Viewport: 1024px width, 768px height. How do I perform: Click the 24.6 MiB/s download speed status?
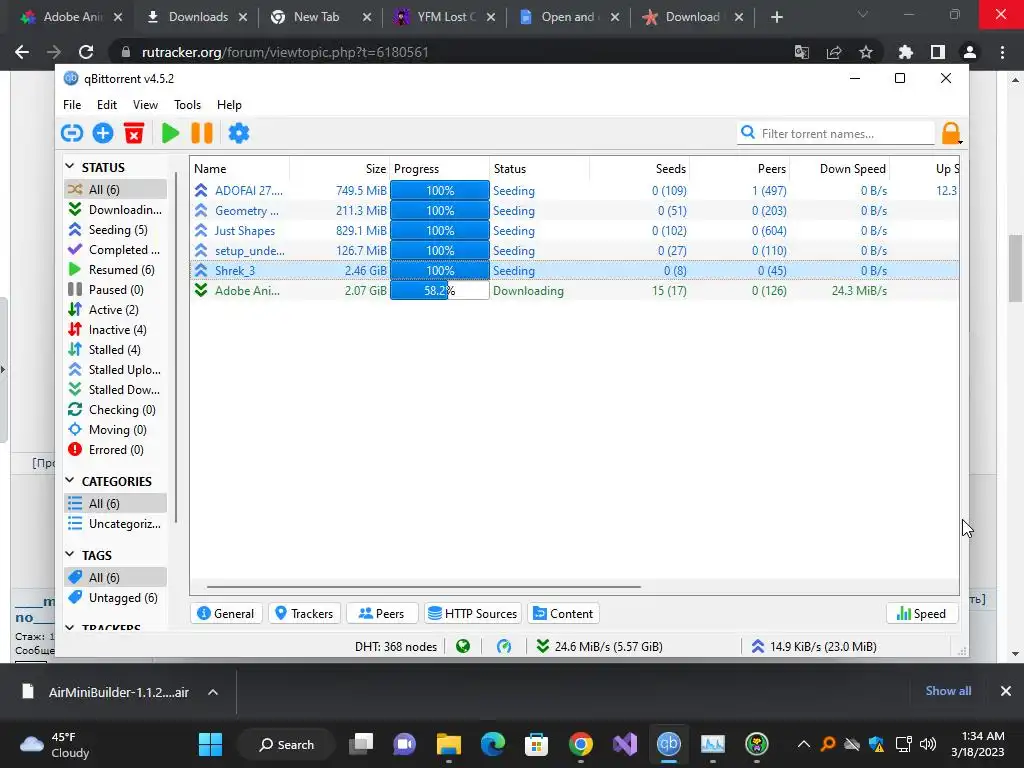(600, 647)
